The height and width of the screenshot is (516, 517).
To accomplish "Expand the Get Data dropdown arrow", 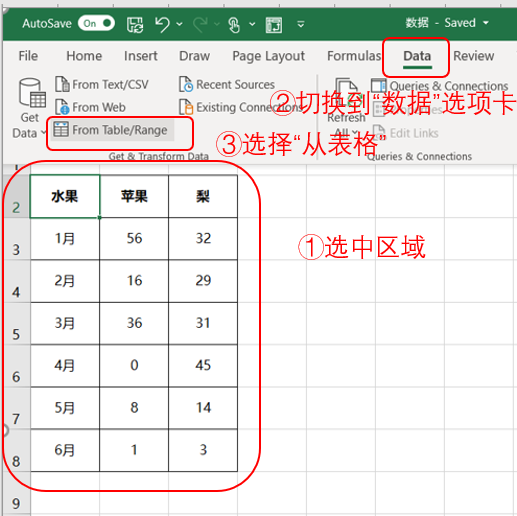I will tap(43, 133).
